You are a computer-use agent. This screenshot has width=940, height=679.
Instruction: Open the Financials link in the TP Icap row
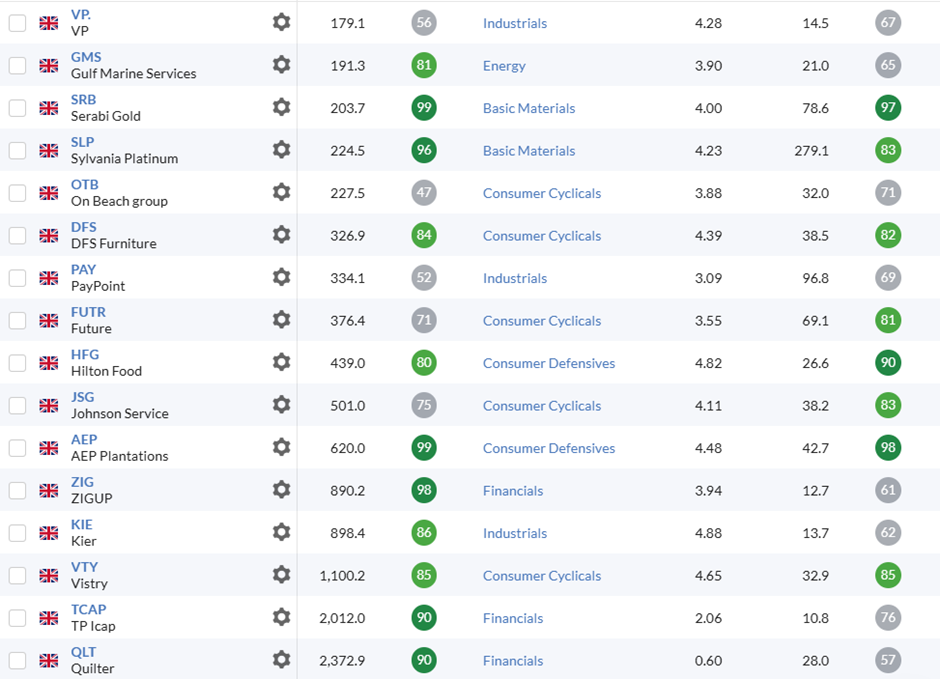click(513, 619)
